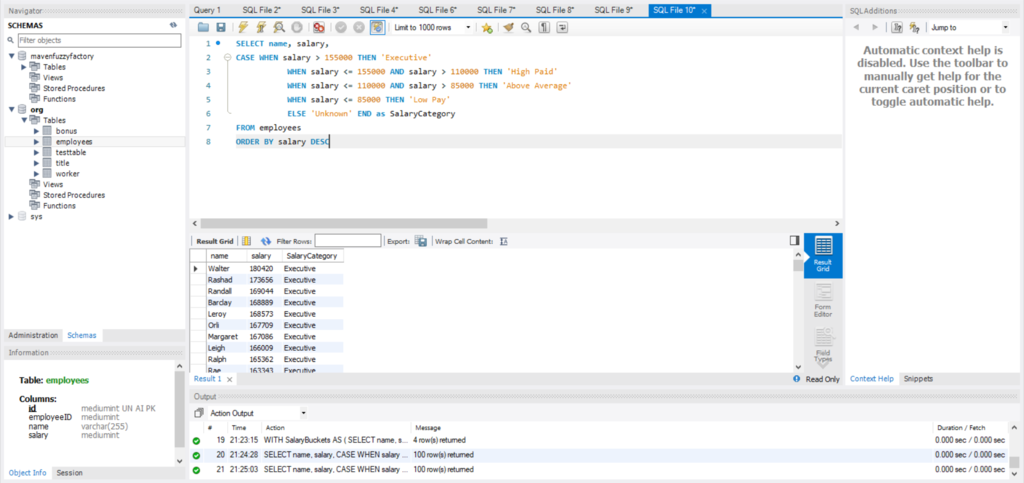This screenshot has width=1024, height=483.
Task: Select the worker table in the tree
Action: pyautogui.click(x=67, y=173)
